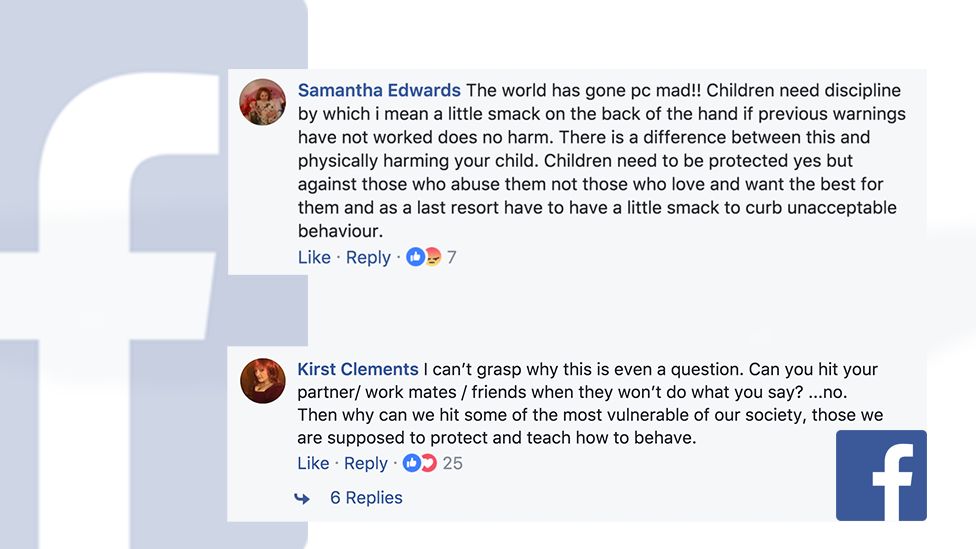Click Samantha Edwards' profile picture
The width and height of the screenshot is (976, 549).
(263, 101)
